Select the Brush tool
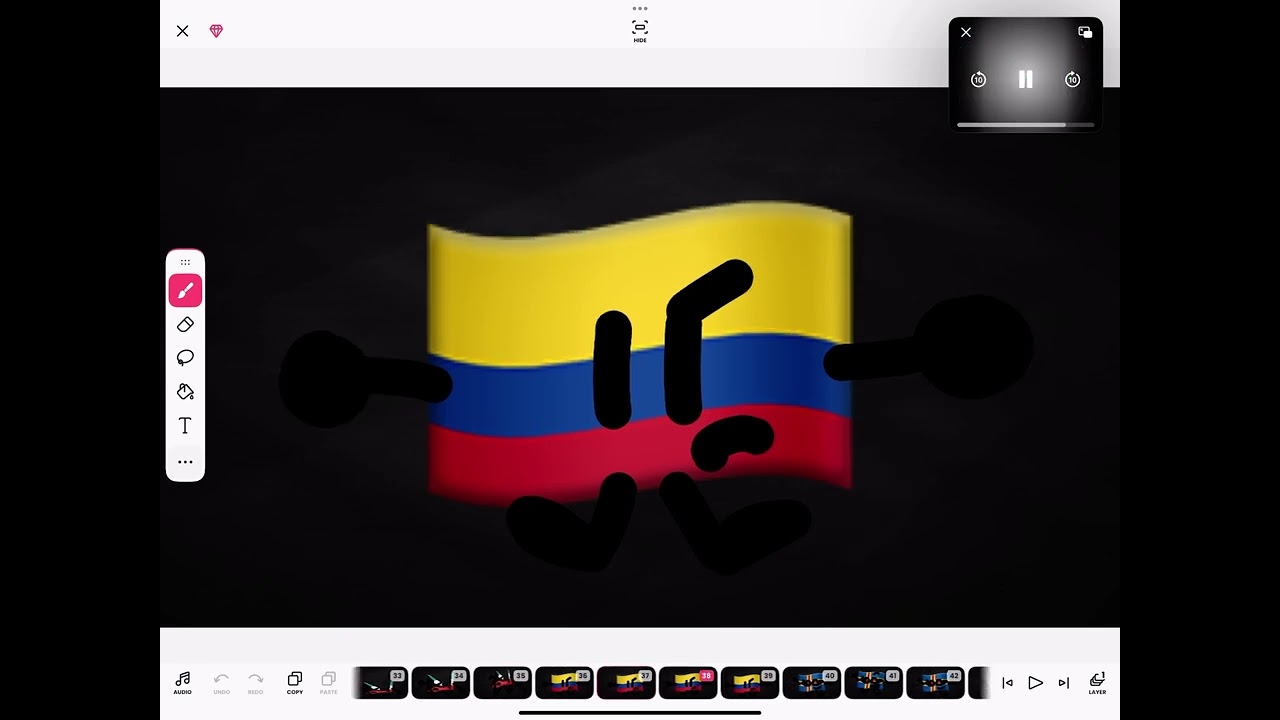Image resolution: width=1280 pixels, height=720 pixels. pos(185,291)
